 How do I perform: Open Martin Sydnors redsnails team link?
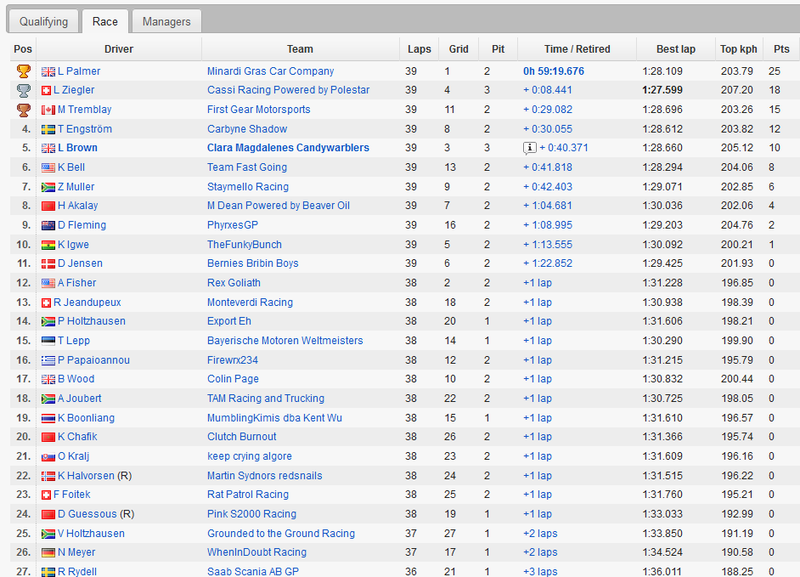tap(265, 475)
